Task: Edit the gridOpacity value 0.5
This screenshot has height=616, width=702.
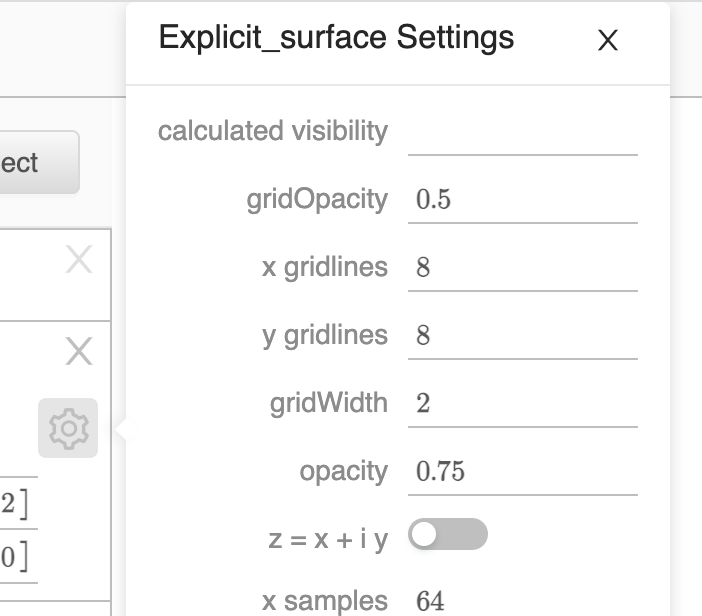Action: [x=522, y=200]
